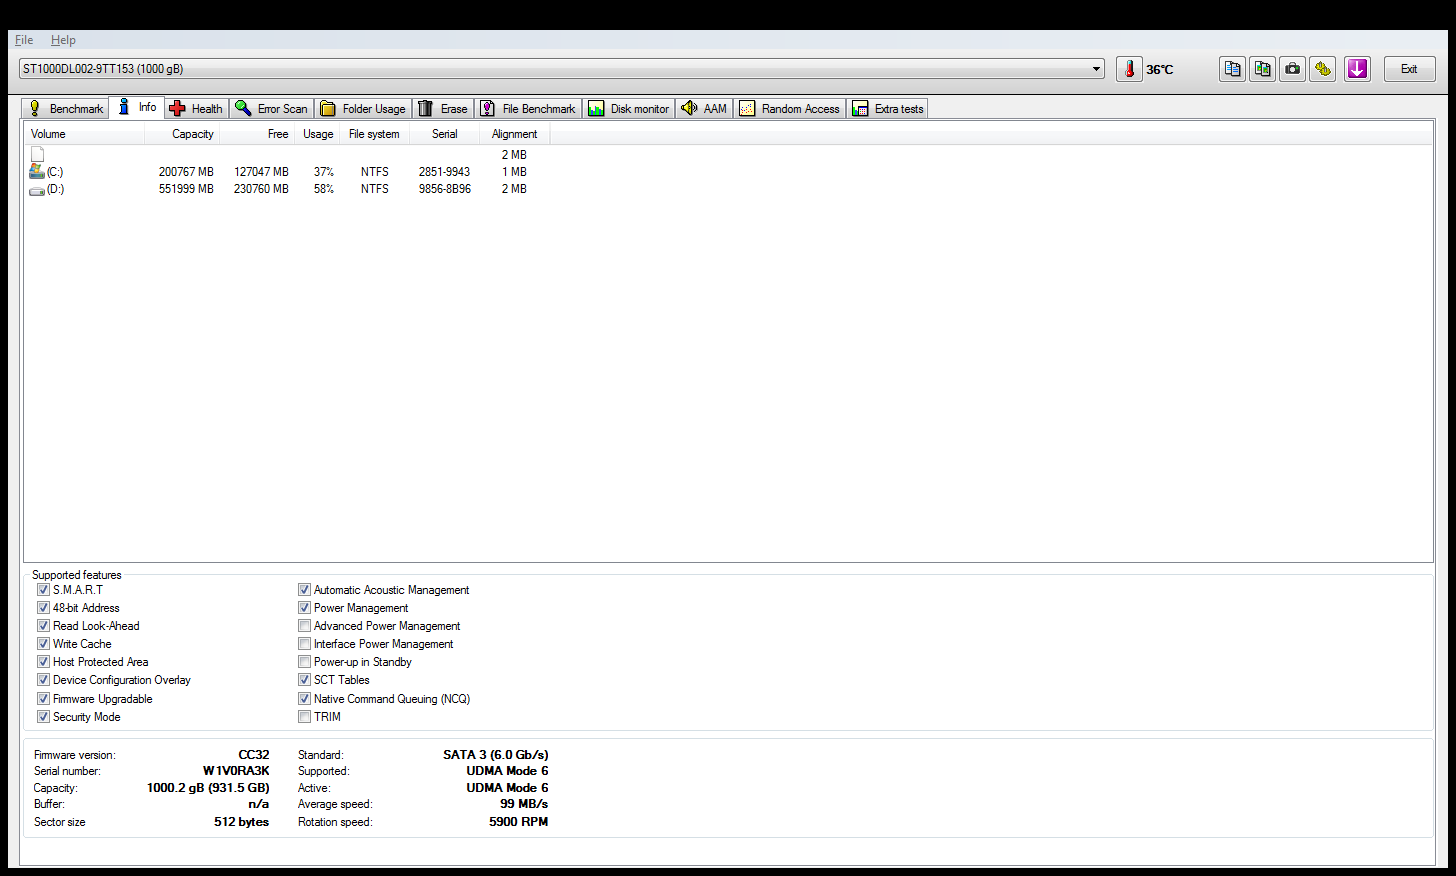Screen dimensions: 1456x876
Task: Toggle the 48-bit Address checkbox
Action: pos(43,608)
